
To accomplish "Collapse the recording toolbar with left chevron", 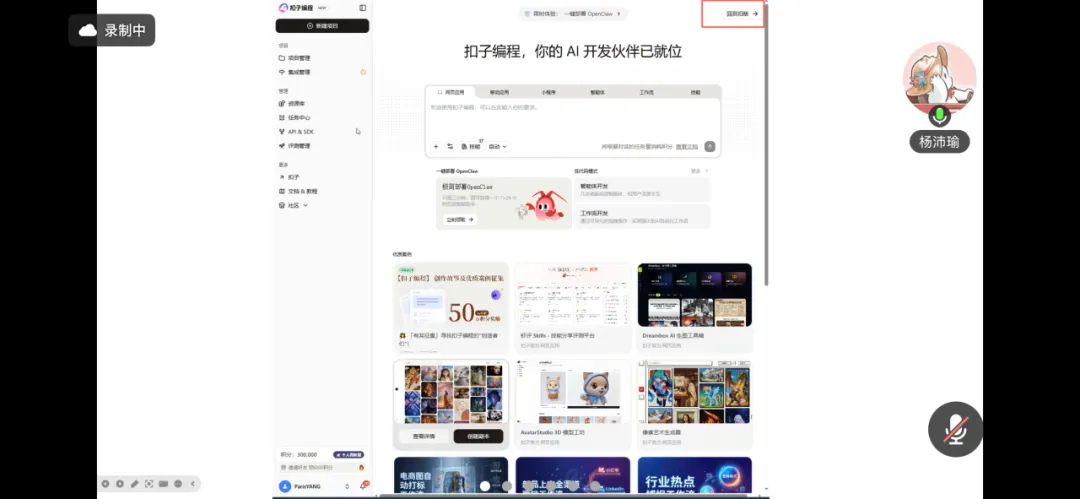I will pyautogui.click(x=193, y=484).
